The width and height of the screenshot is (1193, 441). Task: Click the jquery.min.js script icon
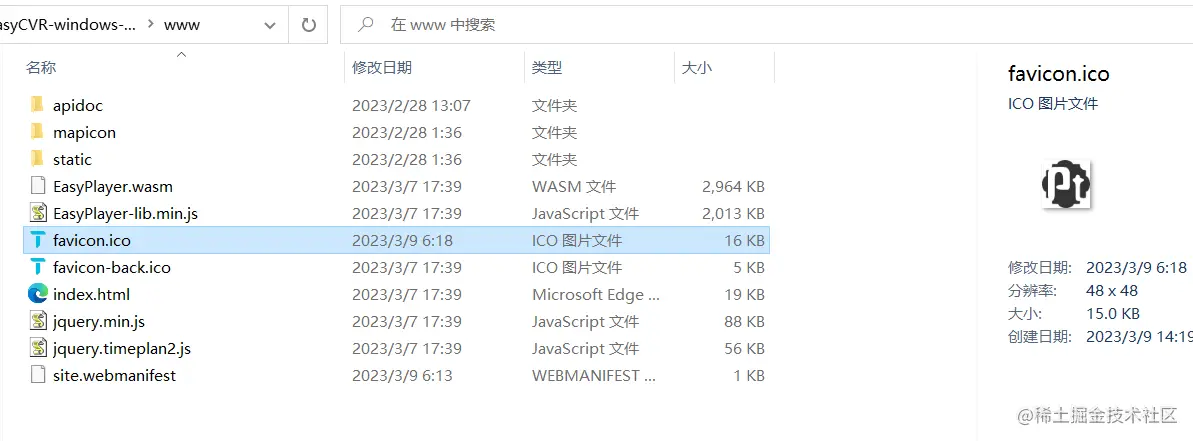(37, 322)
